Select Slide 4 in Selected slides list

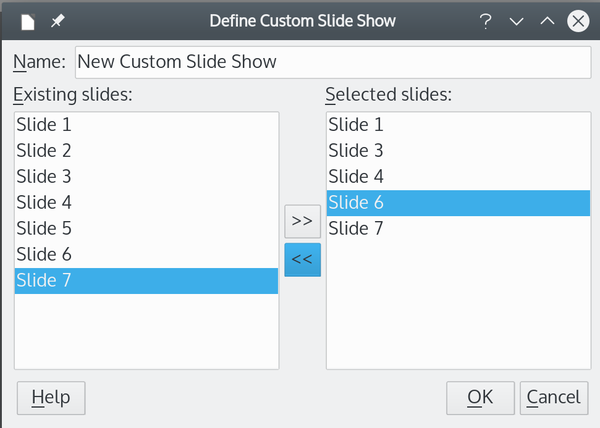click(x=458, y=177)
